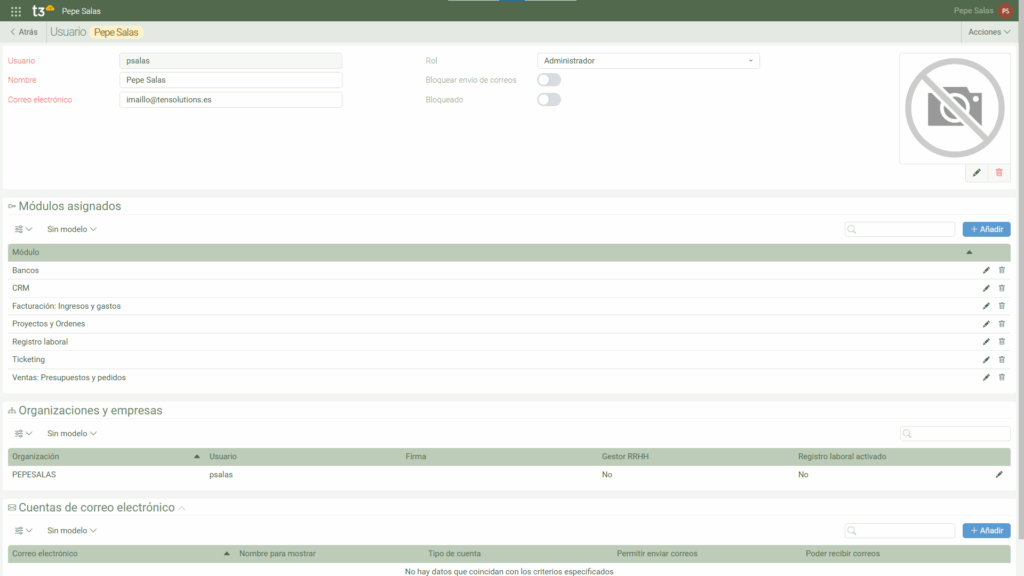Open the apps grid menu icon

pyautogui.click(x=15, y=11)
